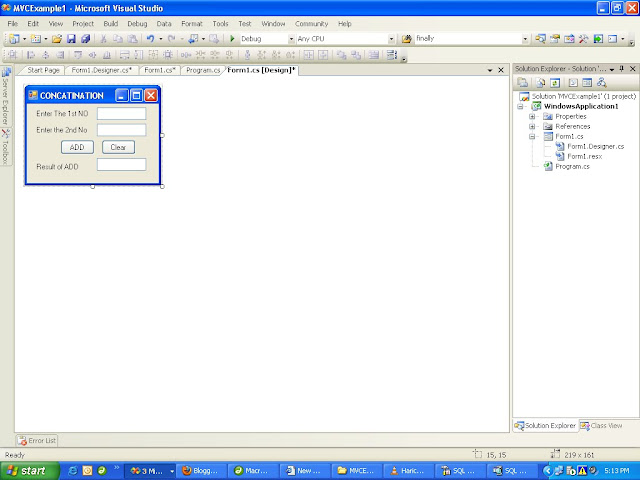This screenshot has width=640, height=480.
Task: Click the Save All icon
Action: 86,39
